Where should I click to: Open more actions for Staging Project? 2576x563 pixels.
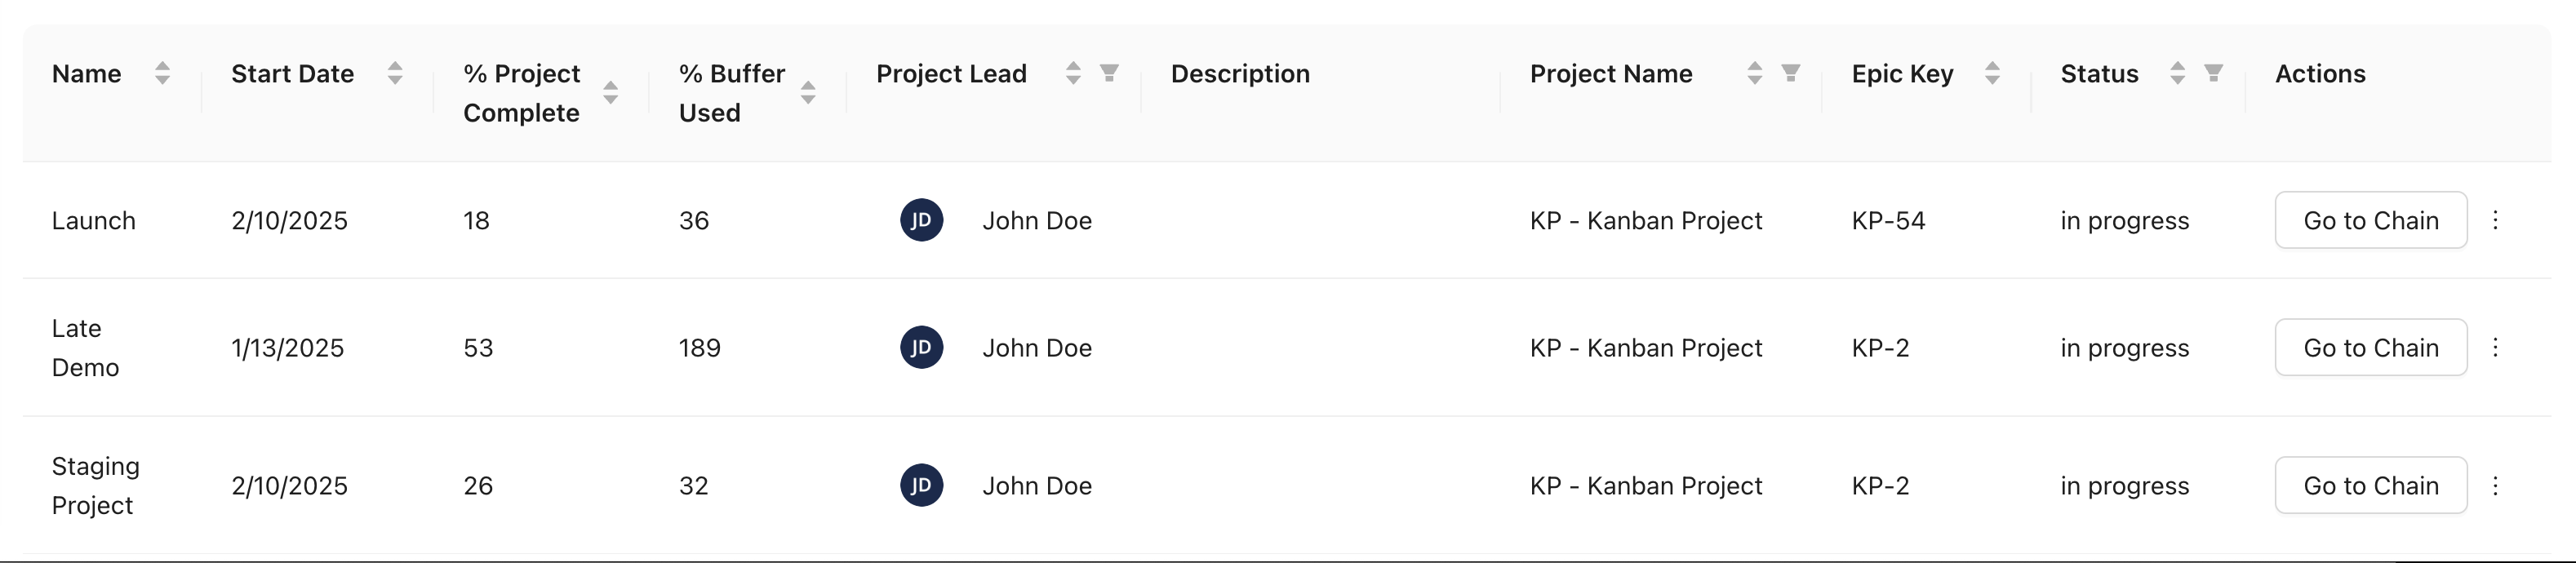2495,485
